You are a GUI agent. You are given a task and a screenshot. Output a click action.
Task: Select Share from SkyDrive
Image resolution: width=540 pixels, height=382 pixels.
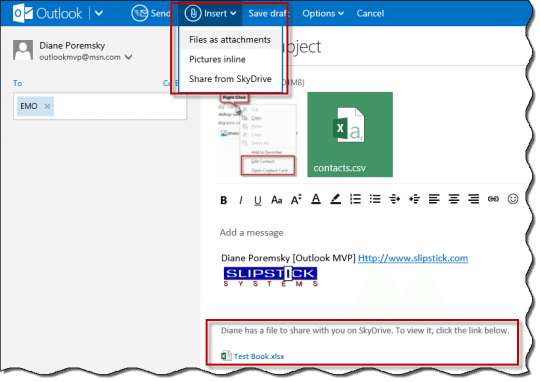coord(230,79)
